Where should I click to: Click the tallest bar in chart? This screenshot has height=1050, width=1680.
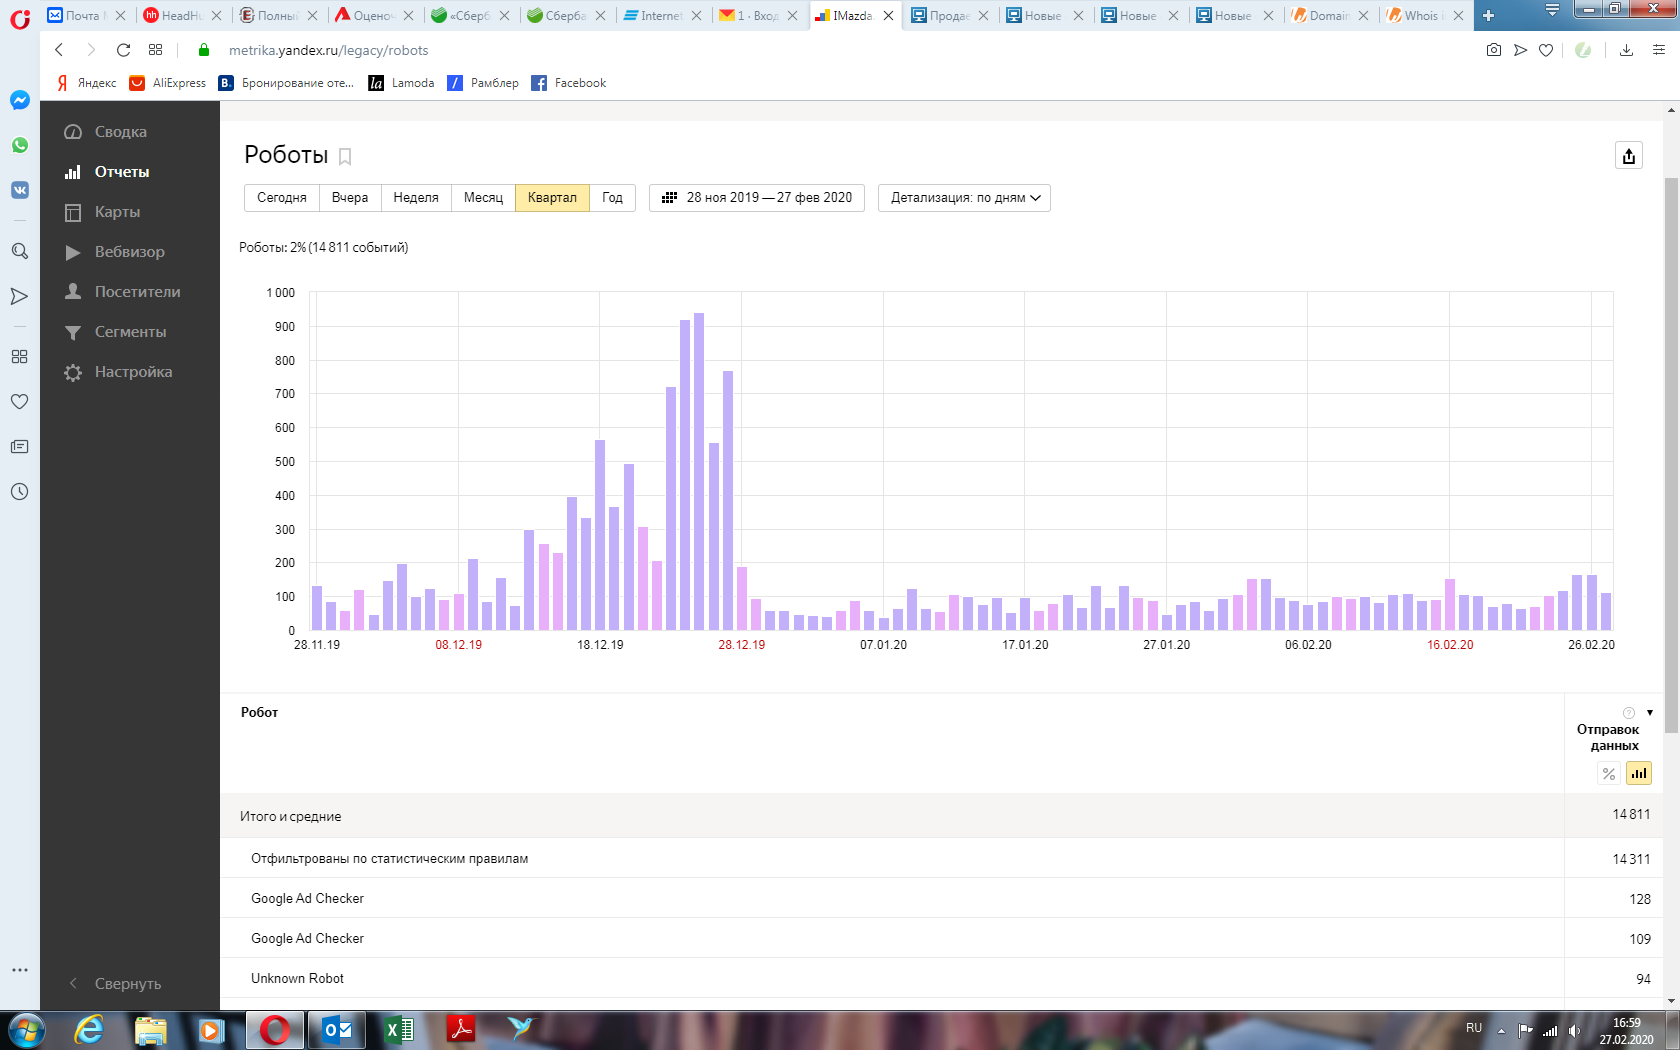coord(699,470)
